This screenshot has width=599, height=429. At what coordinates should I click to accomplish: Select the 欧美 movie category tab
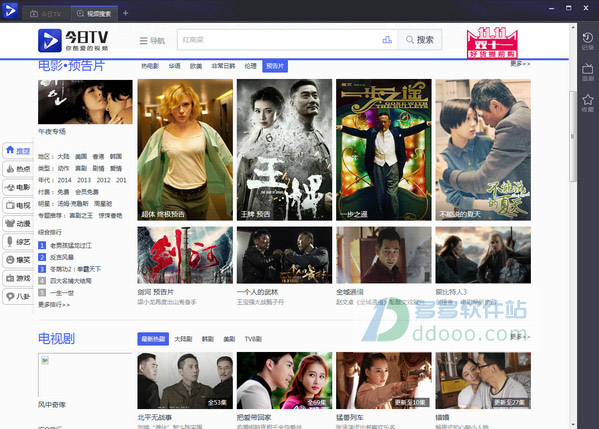(196, 66)
